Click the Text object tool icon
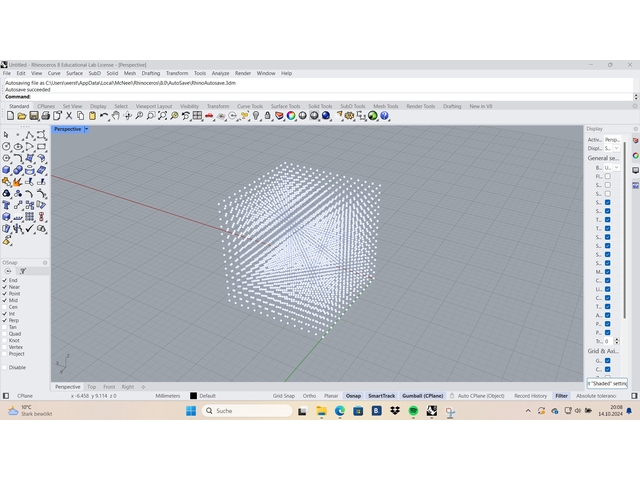Viewport: 640px width, 480px height. point(6,205)
